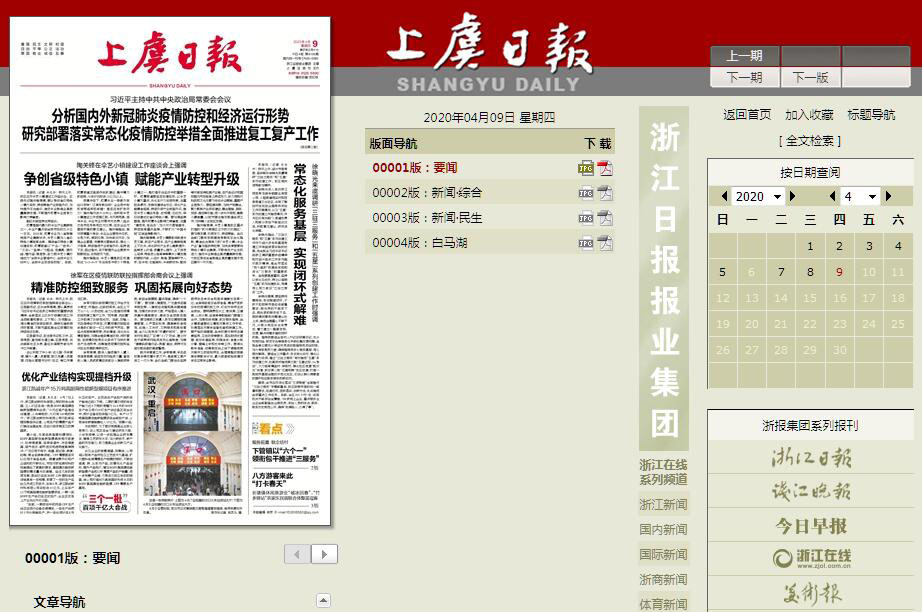
Task: Select date 9 in the calendar
Action: (x=839, y=272)
